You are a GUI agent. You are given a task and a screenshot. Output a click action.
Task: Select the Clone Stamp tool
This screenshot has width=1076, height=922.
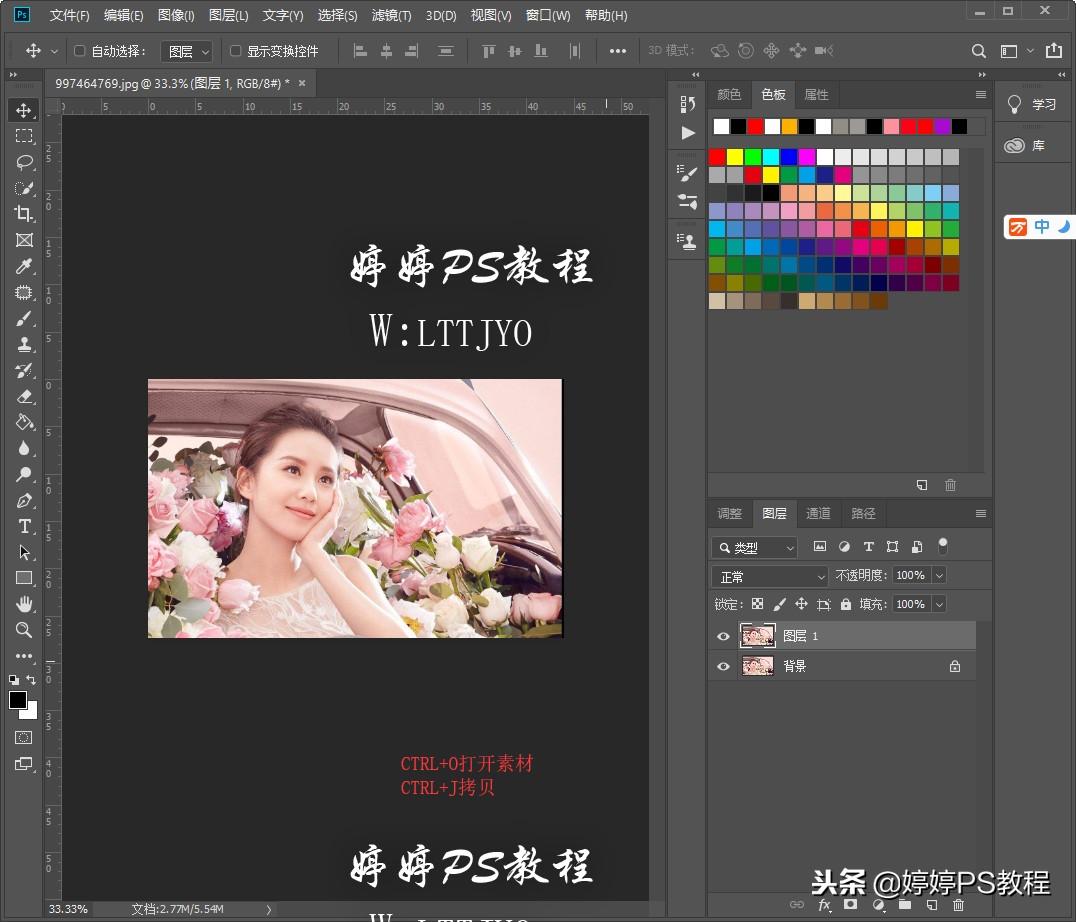pos(24,344)
